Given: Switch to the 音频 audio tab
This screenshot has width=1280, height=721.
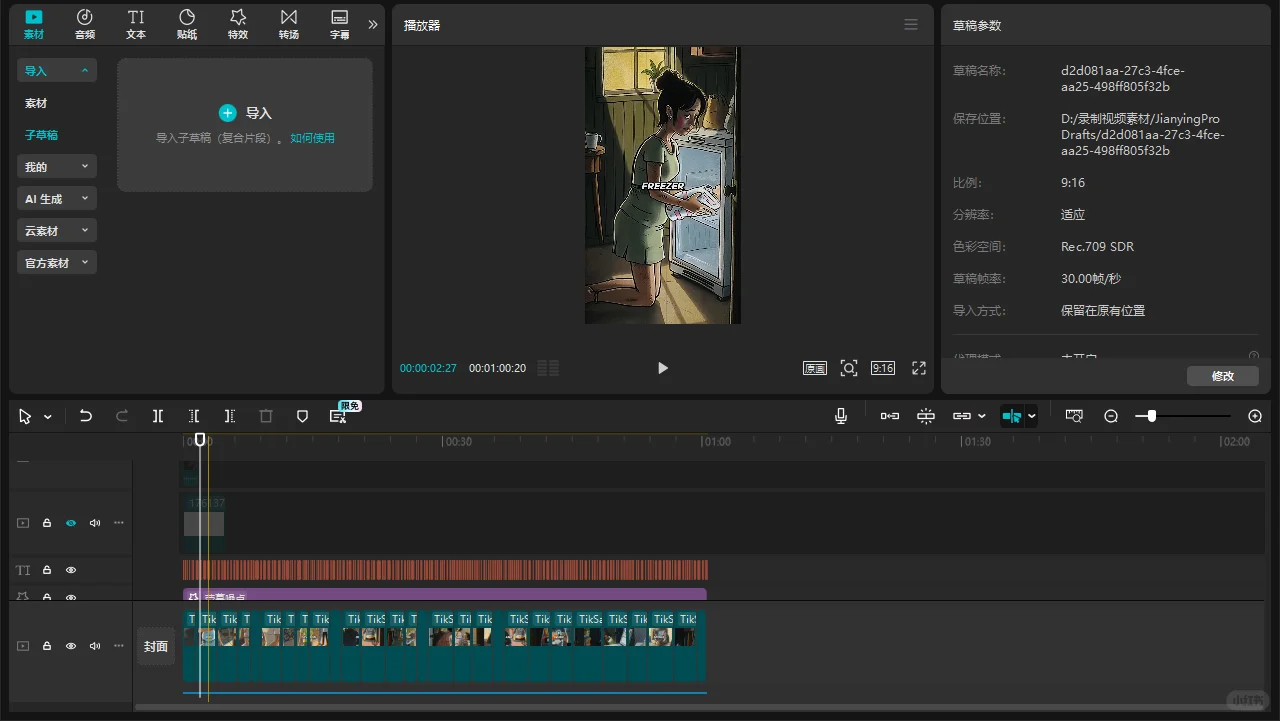Looking at the screenshot, I should click(x=85, y=24).
